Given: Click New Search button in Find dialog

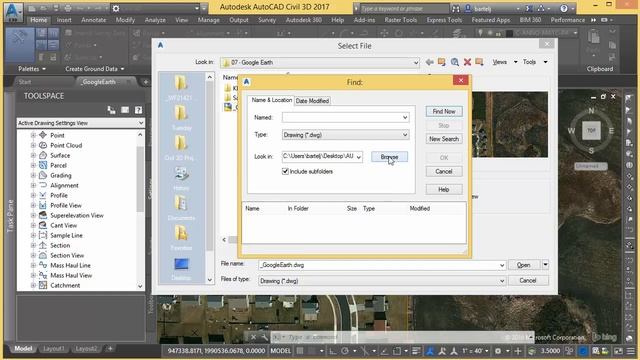Looking at the screenshot, I should pyautogui.click(x=444, y=139).
